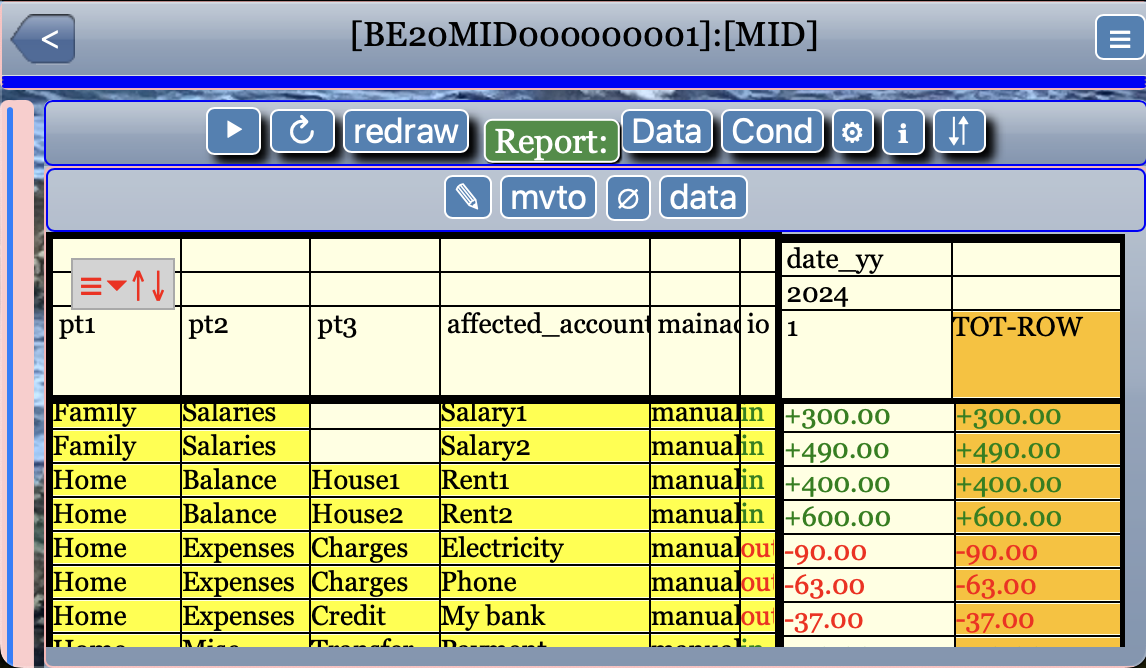Open the red sort dropdown menu
This screenshot has width=1146, height=668.
click(x=103, y=285)
